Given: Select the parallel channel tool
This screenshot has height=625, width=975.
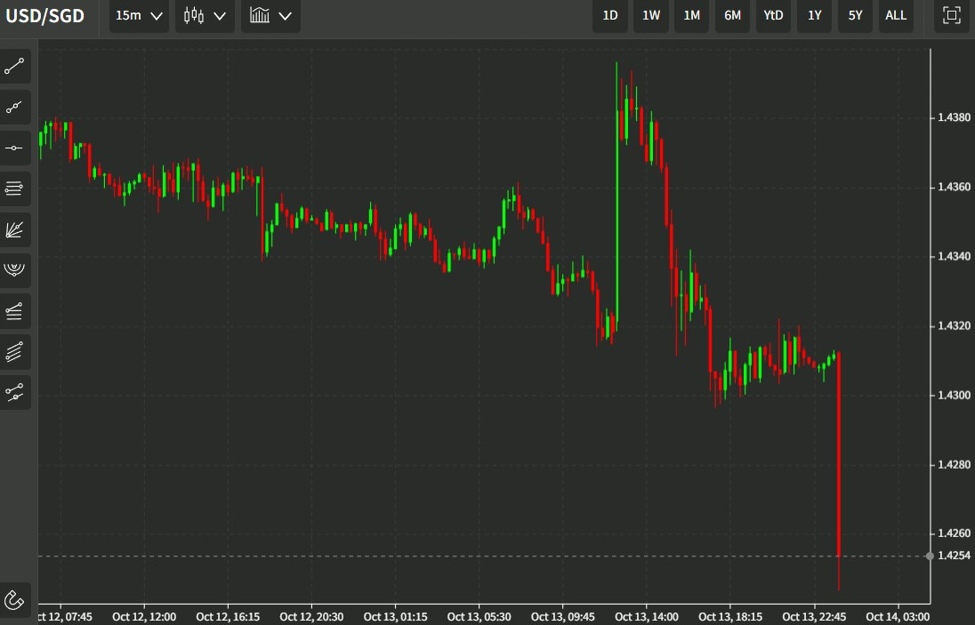Looking at the screenshot, I should (x=15, y=310).
